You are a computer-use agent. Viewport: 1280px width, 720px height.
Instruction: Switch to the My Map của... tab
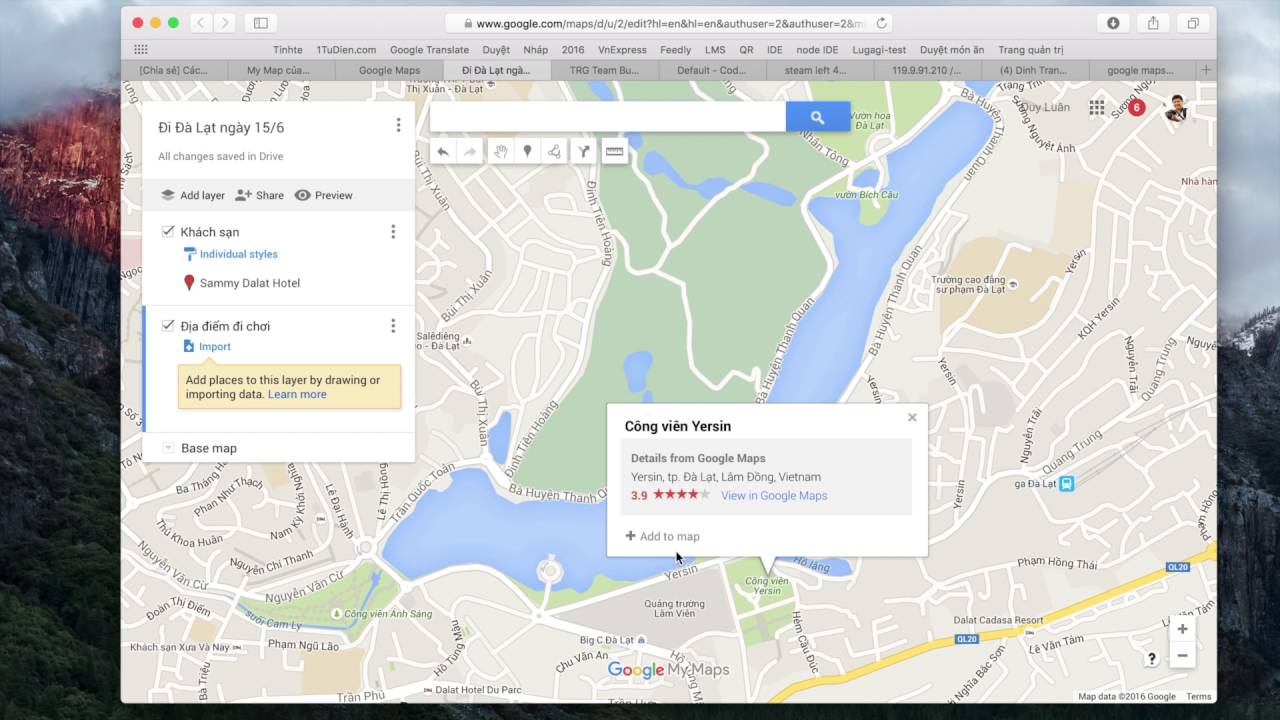pos(282,70)
